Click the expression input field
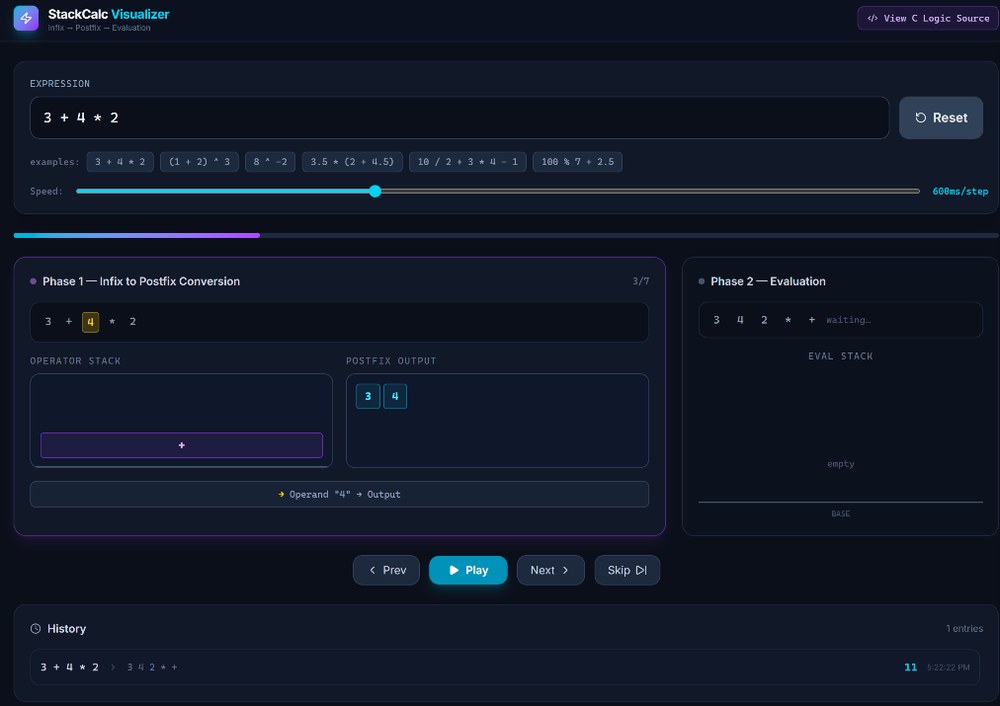This screenshot has width=1000, height=706. 459,117
